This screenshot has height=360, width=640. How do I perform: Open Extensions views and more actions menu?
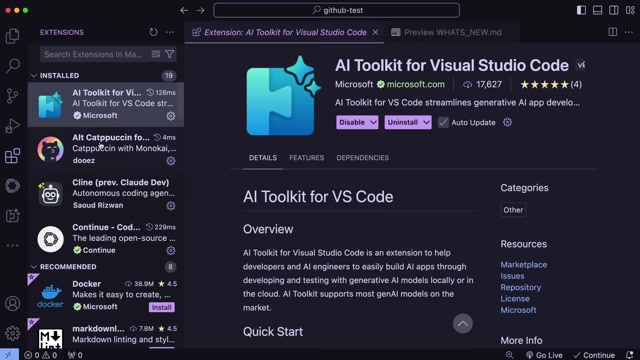[x=170, y=32]
